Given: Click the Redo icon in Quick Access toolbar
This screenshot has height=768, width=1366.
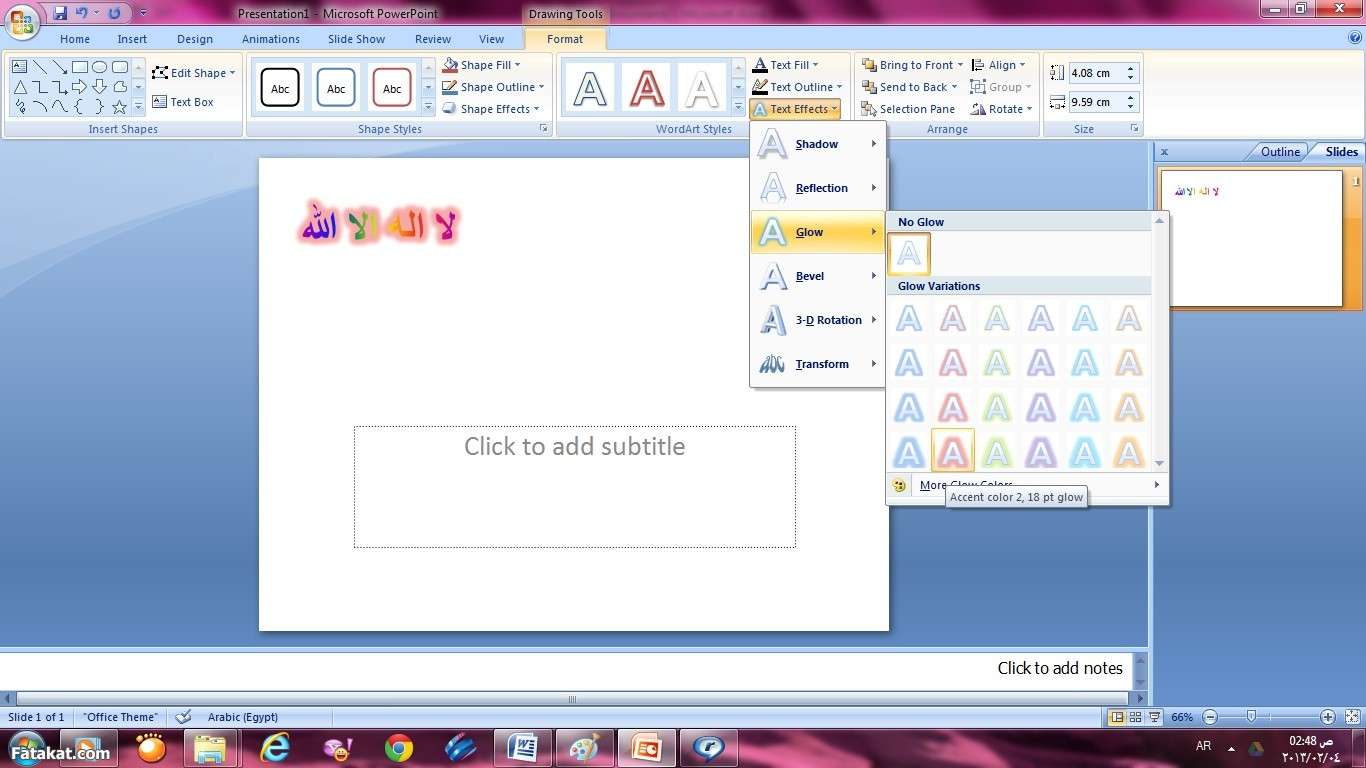Looking at the screenshot, I should pyautogui.click(x=114, y=14).
